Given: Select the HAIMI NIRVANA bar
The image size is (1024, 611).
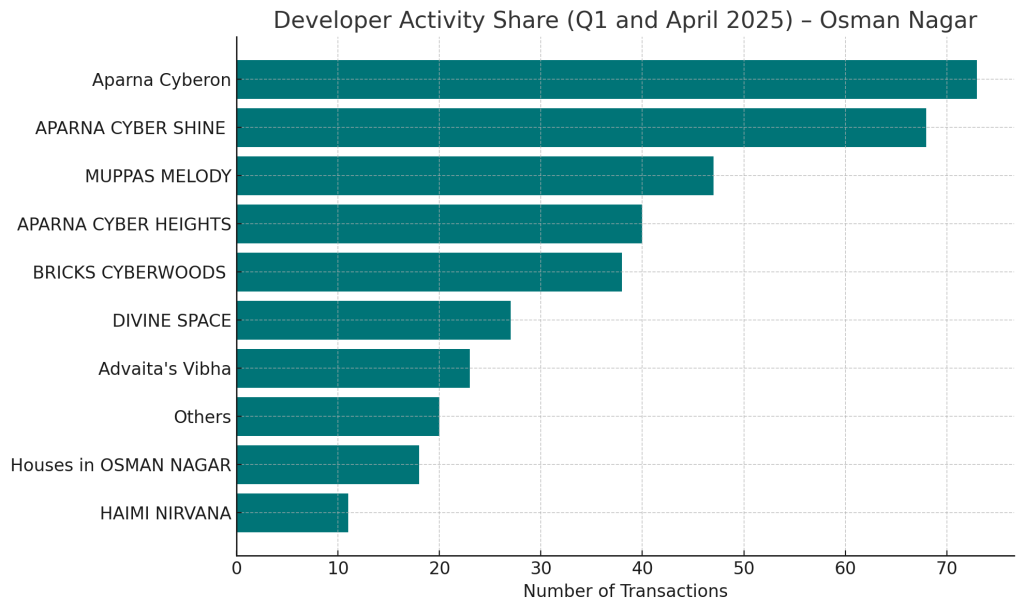Looking at the screenshot, I should [x=293, y=513].
